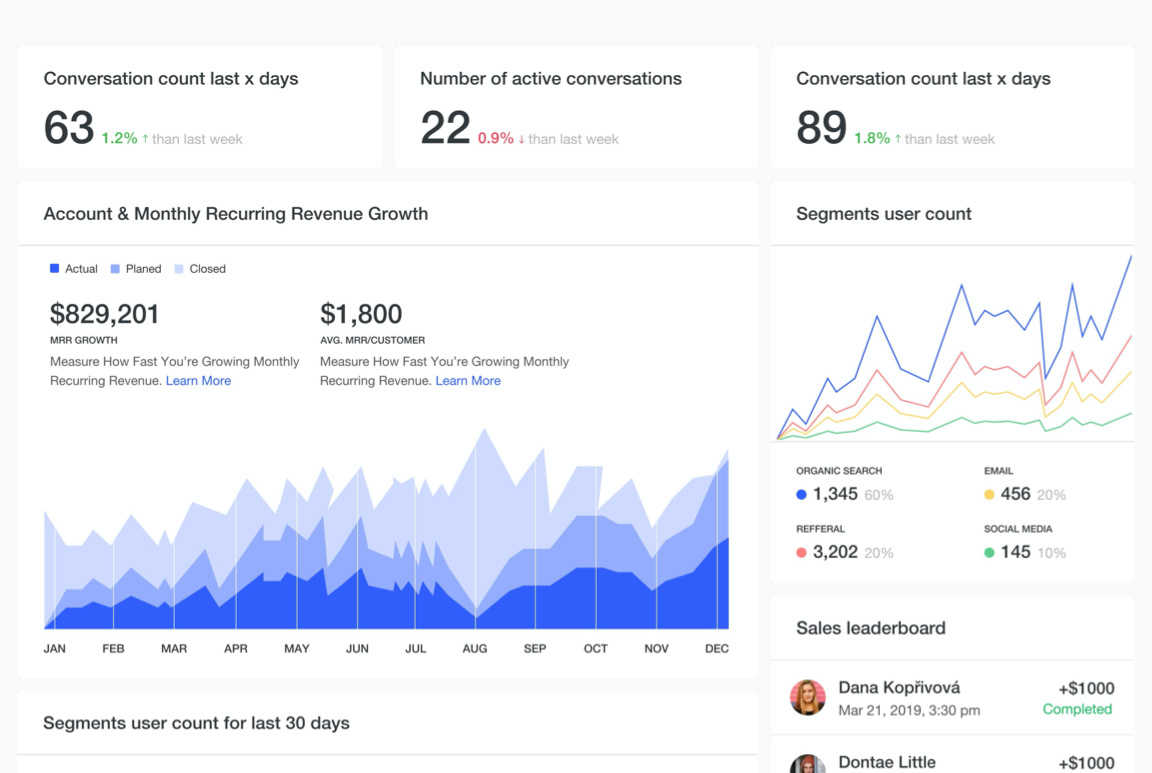Click the green up arrow beside 1.8%
Image resolution: width=1152 pixels, height=773 pixels.
click(x=898, y=139)
